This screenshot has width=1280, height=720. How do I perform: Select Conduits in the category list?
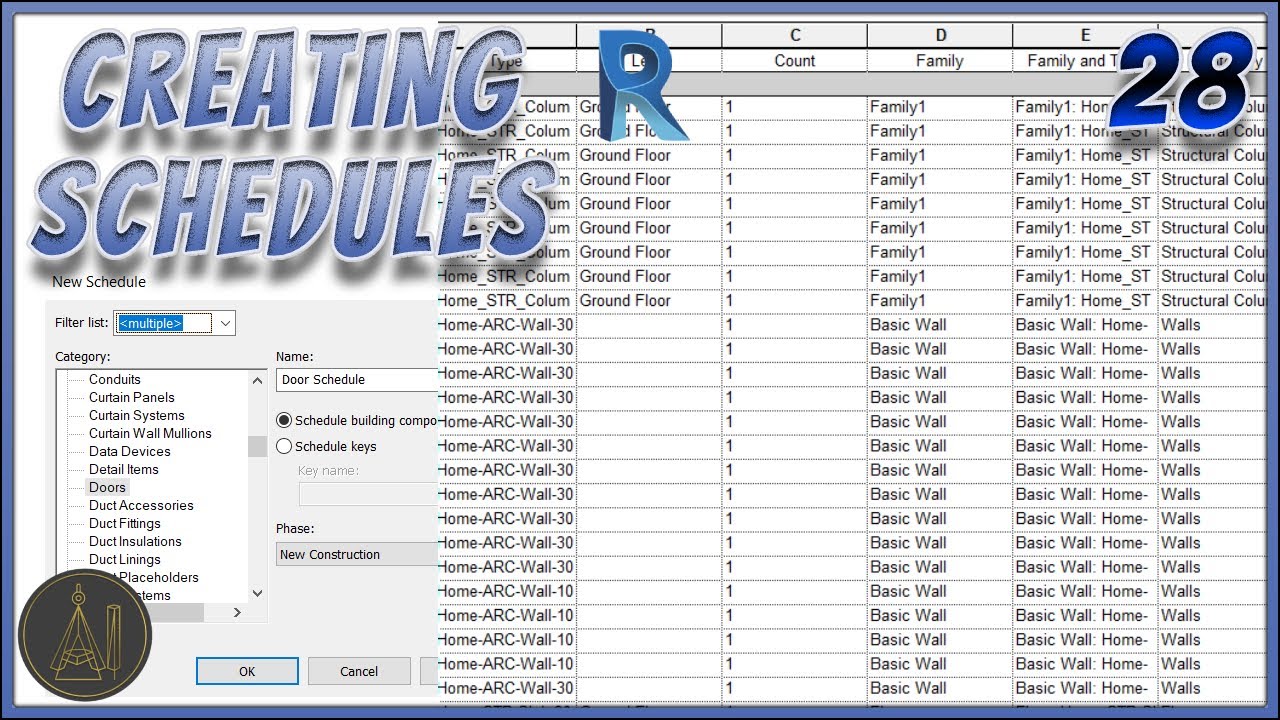tap(115, 380)
